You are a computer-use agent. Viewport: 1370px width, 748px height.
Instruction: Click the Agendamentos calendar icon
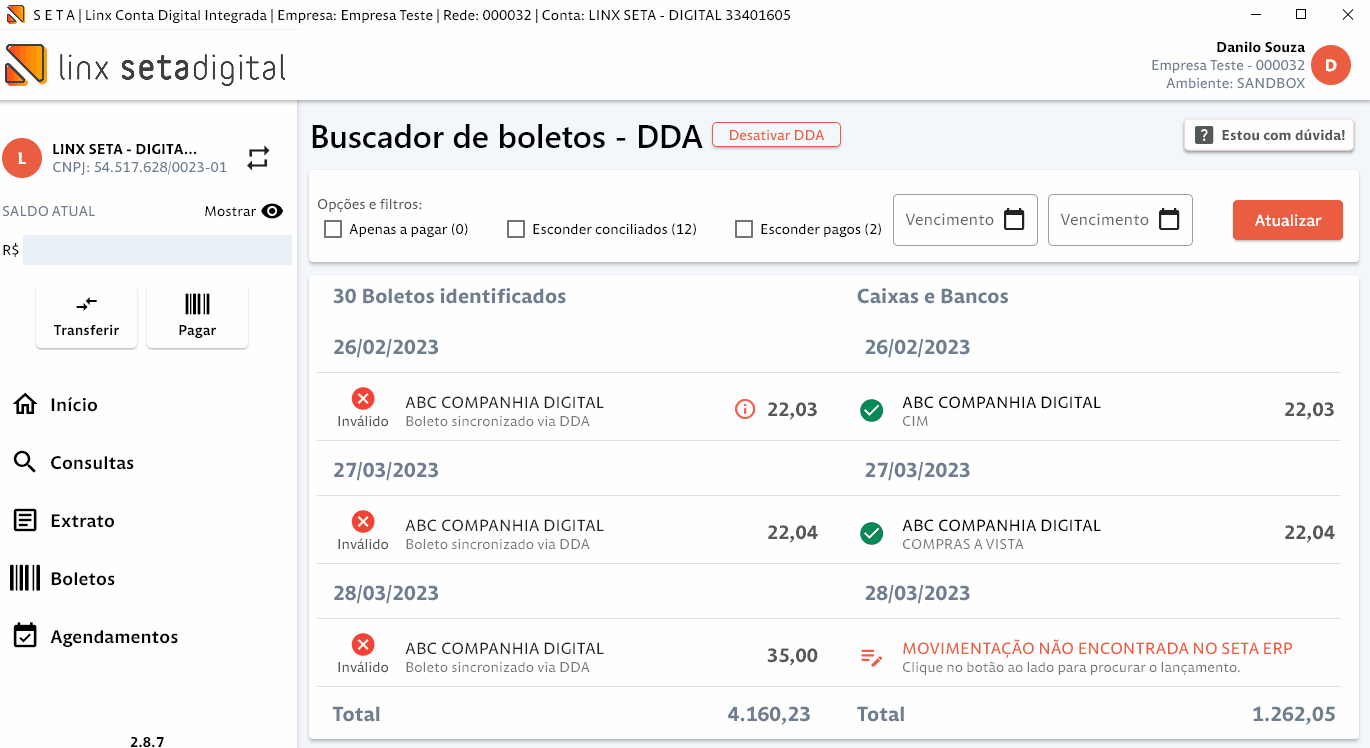[x=25, y=636]
